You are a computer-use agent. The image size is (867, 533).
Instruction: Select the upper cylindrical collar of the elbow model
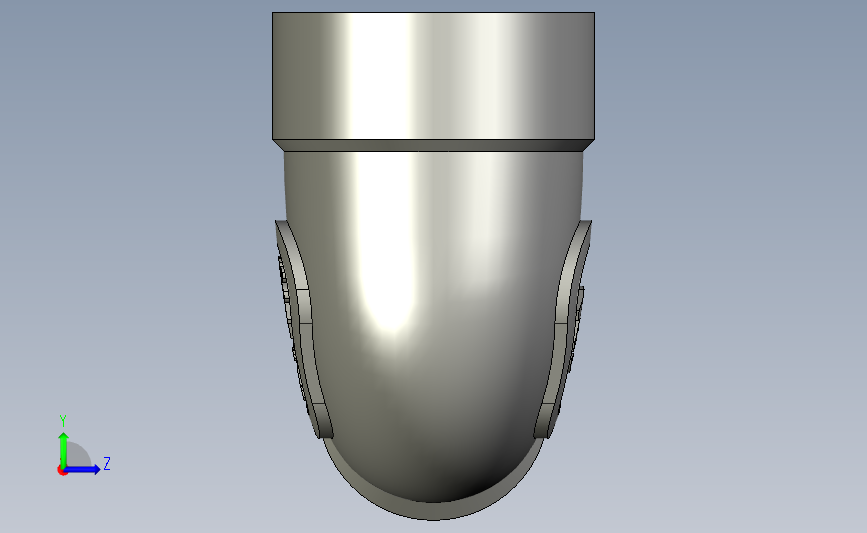[x=433, y=76]
